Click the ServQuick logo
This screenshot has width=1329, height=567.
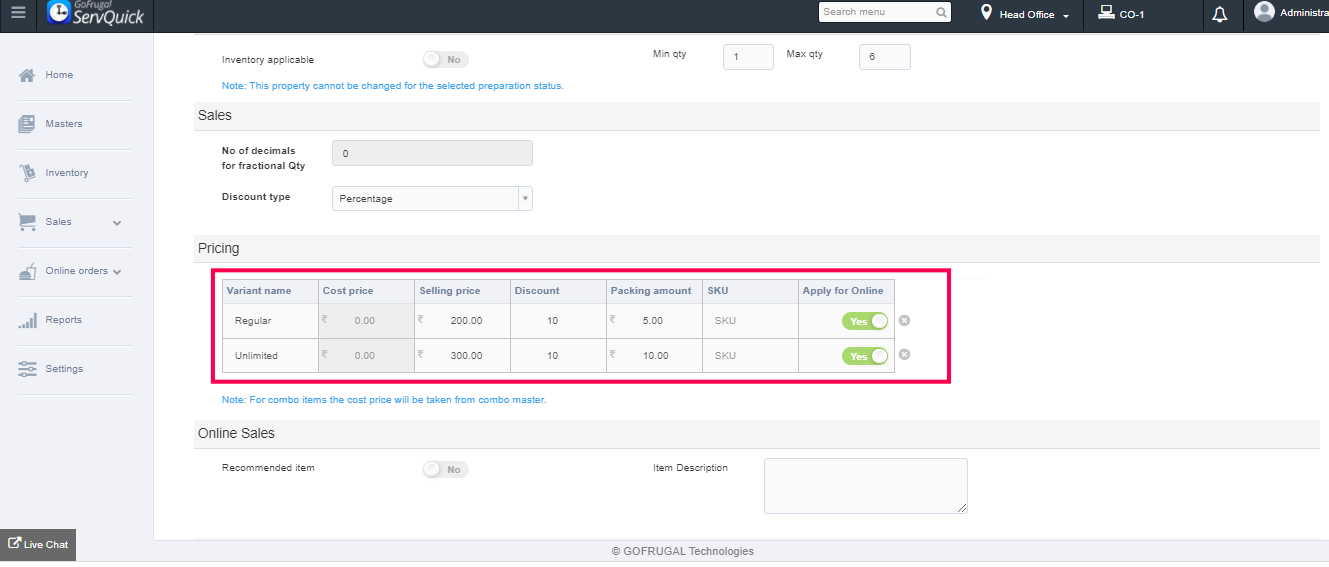[x=96, y=13]
